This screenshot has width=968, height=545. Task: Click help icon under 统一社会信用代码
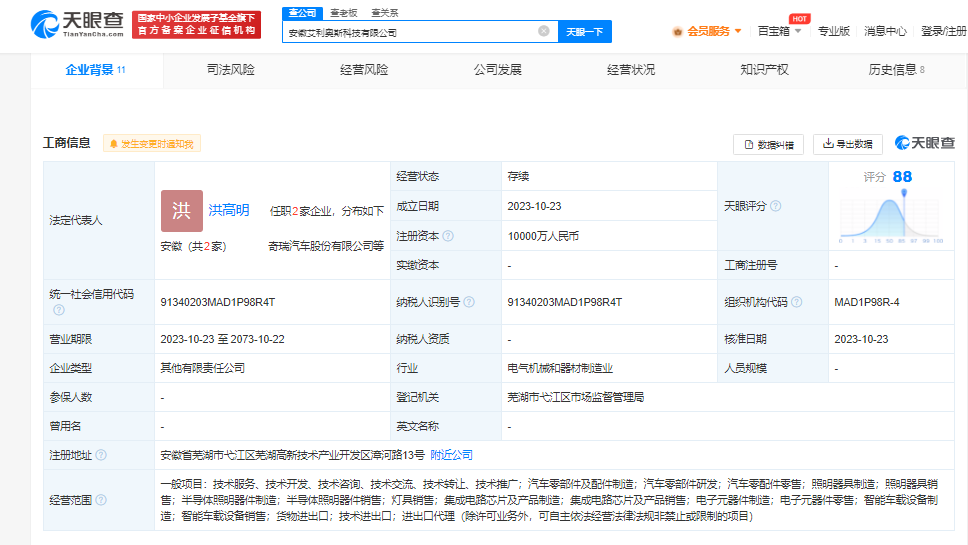(59, 310)
